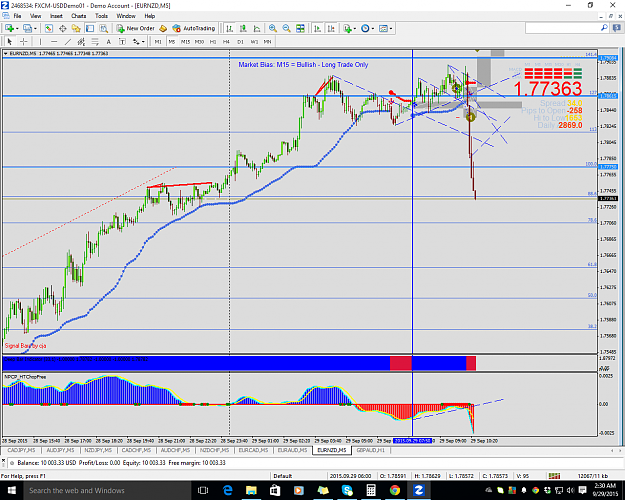Select the Cursor arrow tool
This screenshot has width=625, height=500.
pyautogui.click(x=10, y=41)
